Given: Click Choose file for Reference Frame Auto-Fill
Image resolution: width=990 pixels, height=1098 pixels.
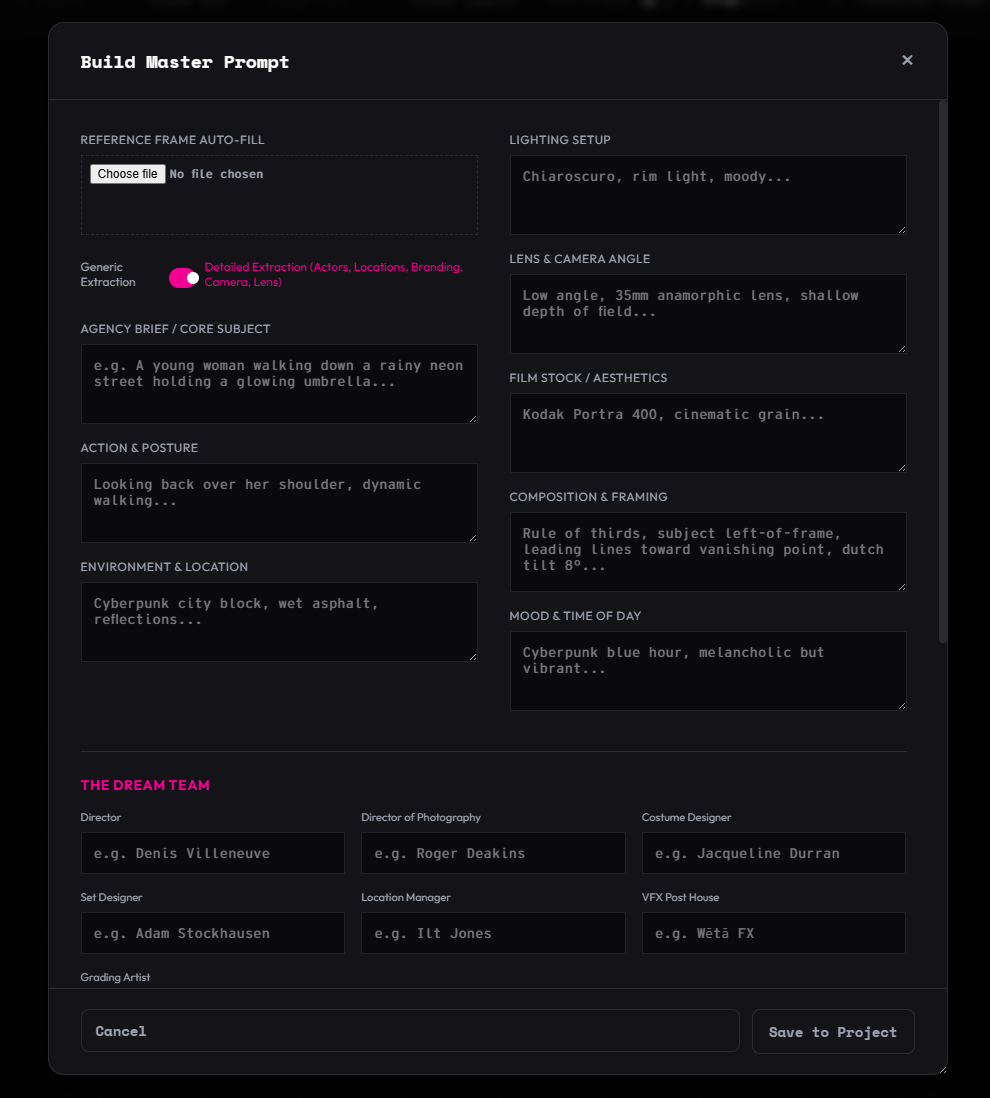Looking at the screenshot, I should coord(127,173).
